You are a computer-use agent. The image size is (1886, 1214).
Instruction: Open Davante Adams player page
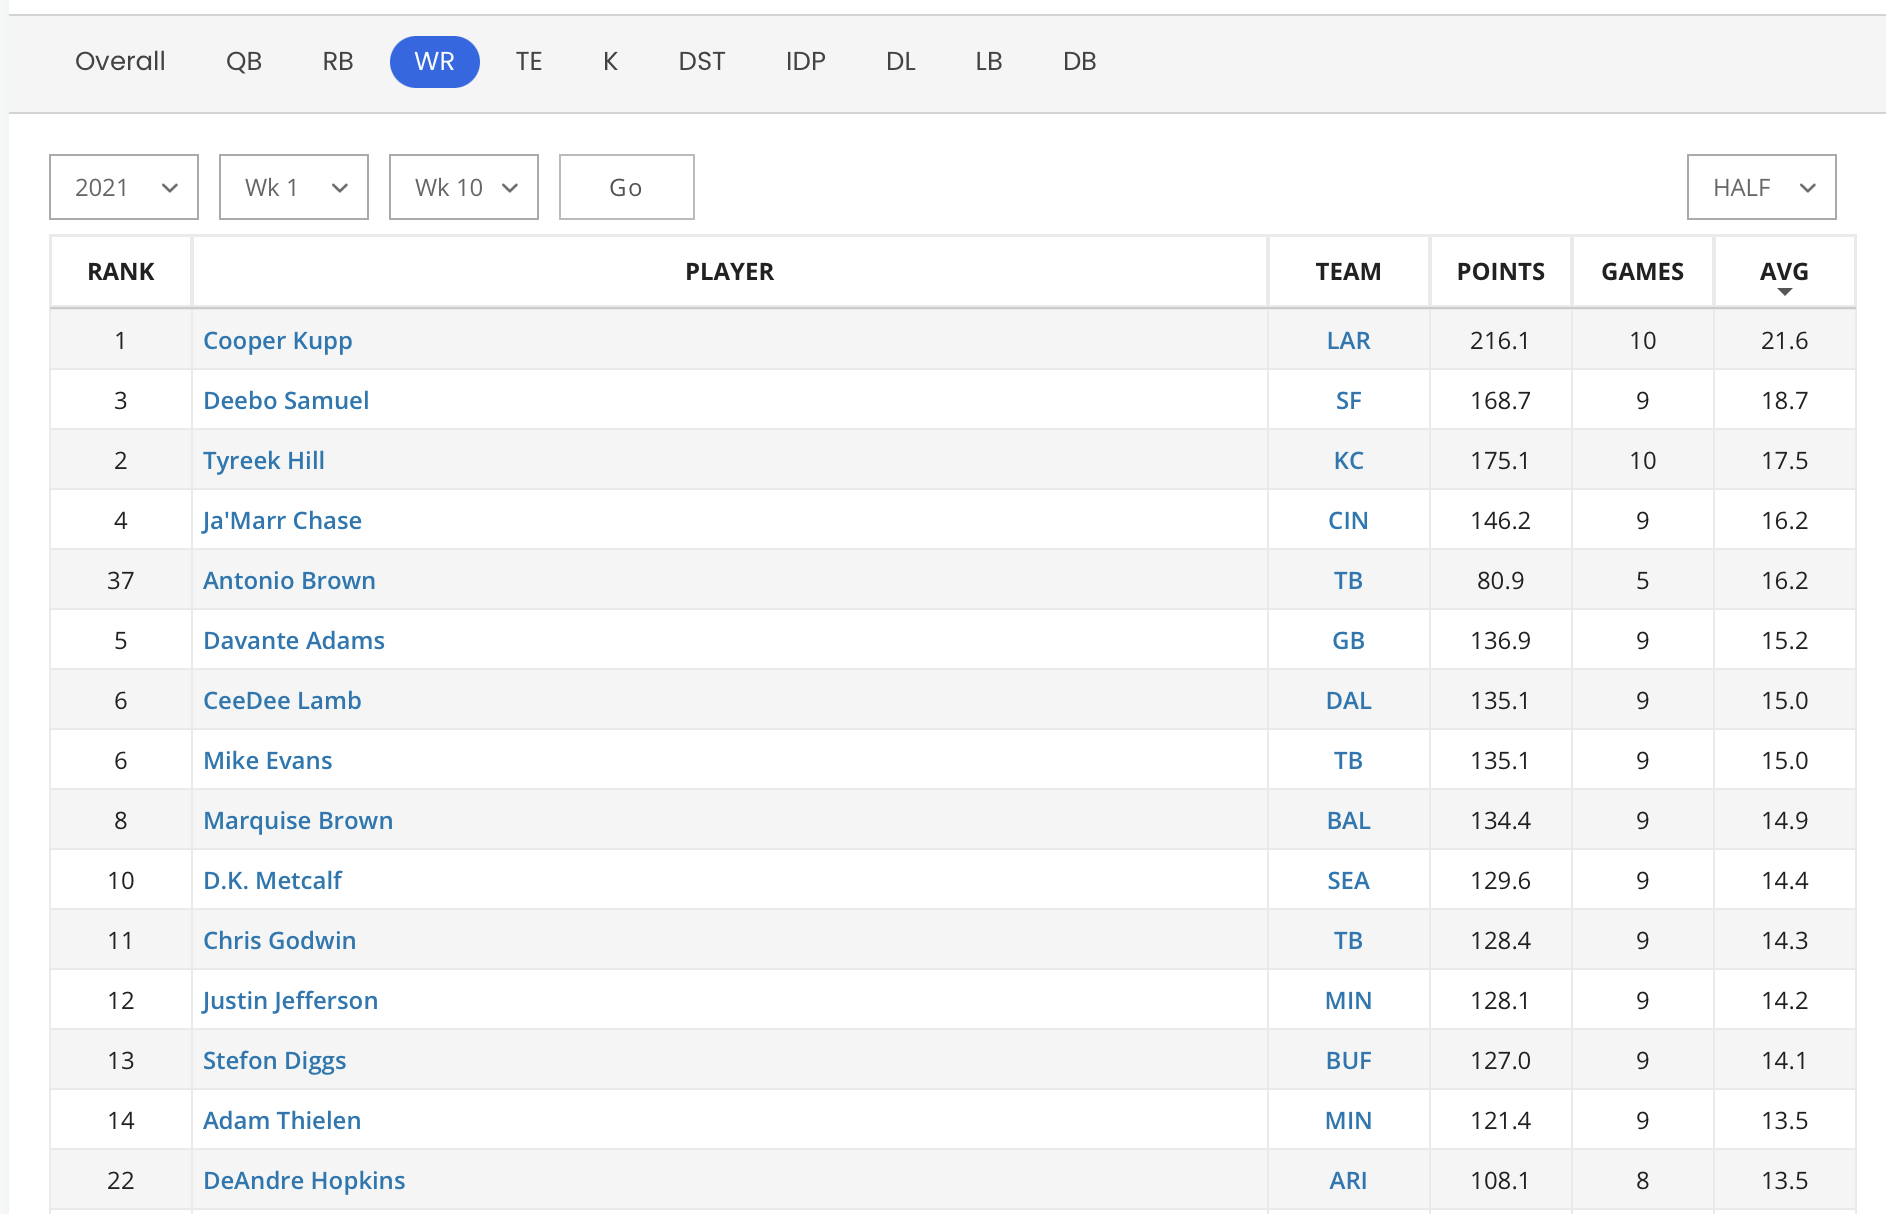click(x=294, y=641)
